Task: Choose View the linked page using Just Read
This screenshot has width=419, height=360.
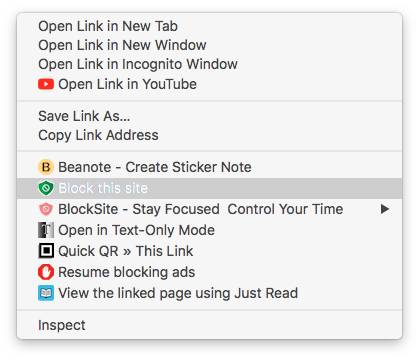Action: tap(209, 293)
